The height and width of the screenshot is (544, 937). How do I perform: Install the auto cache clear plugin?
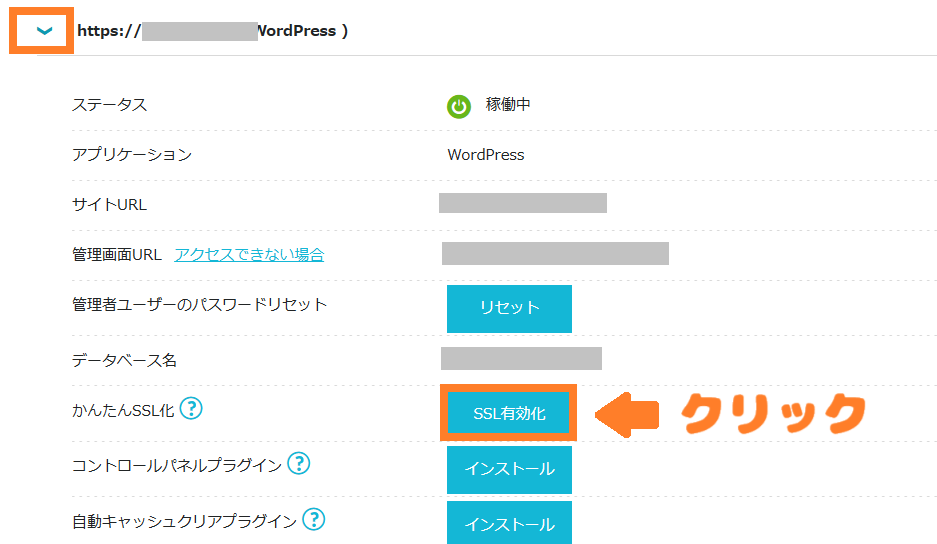pos(509,524)
